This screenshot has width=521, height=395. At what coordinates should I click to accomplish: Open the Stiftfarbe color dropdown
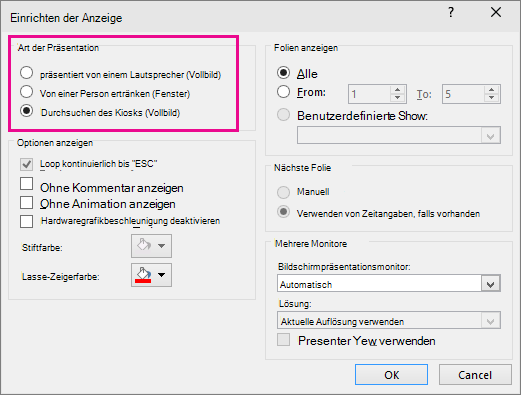tap(151, 246)
